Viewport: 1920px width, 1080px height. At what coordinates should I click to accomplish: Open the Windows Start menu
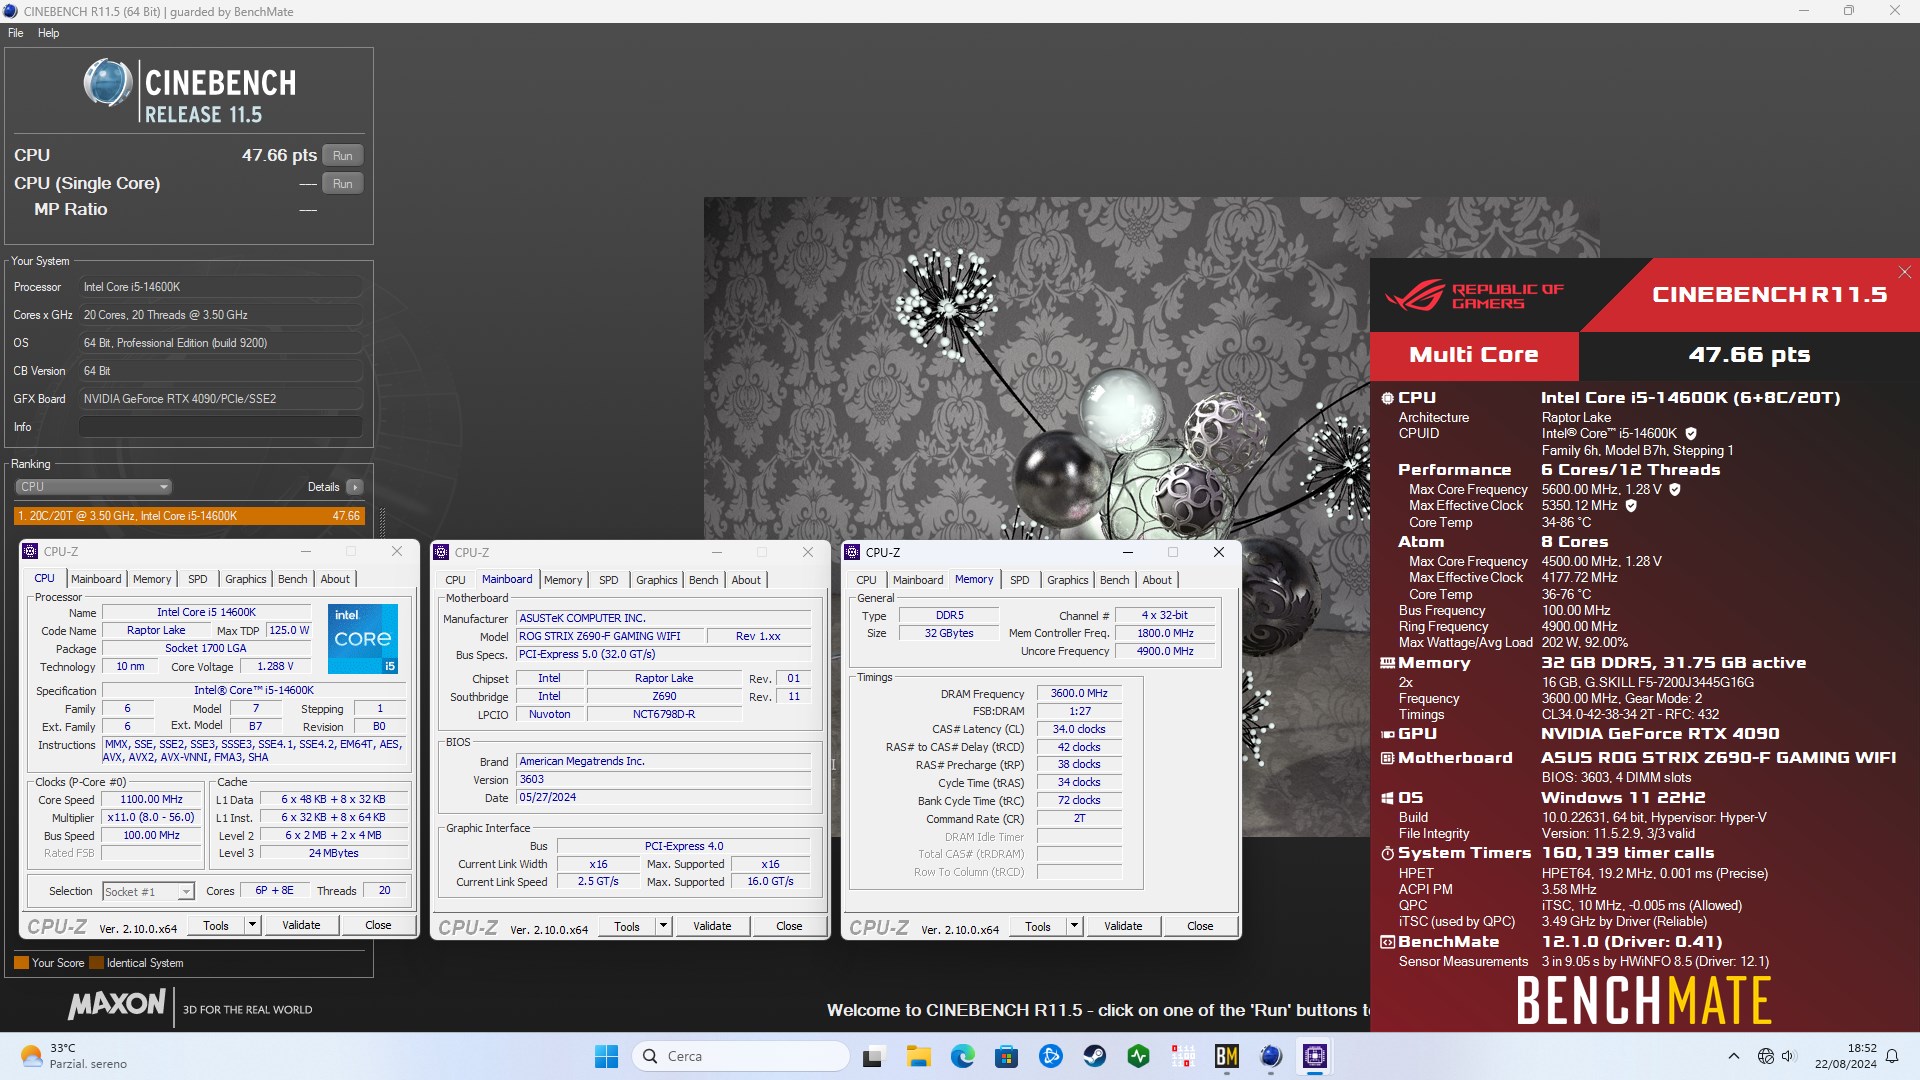point(606,1056)
